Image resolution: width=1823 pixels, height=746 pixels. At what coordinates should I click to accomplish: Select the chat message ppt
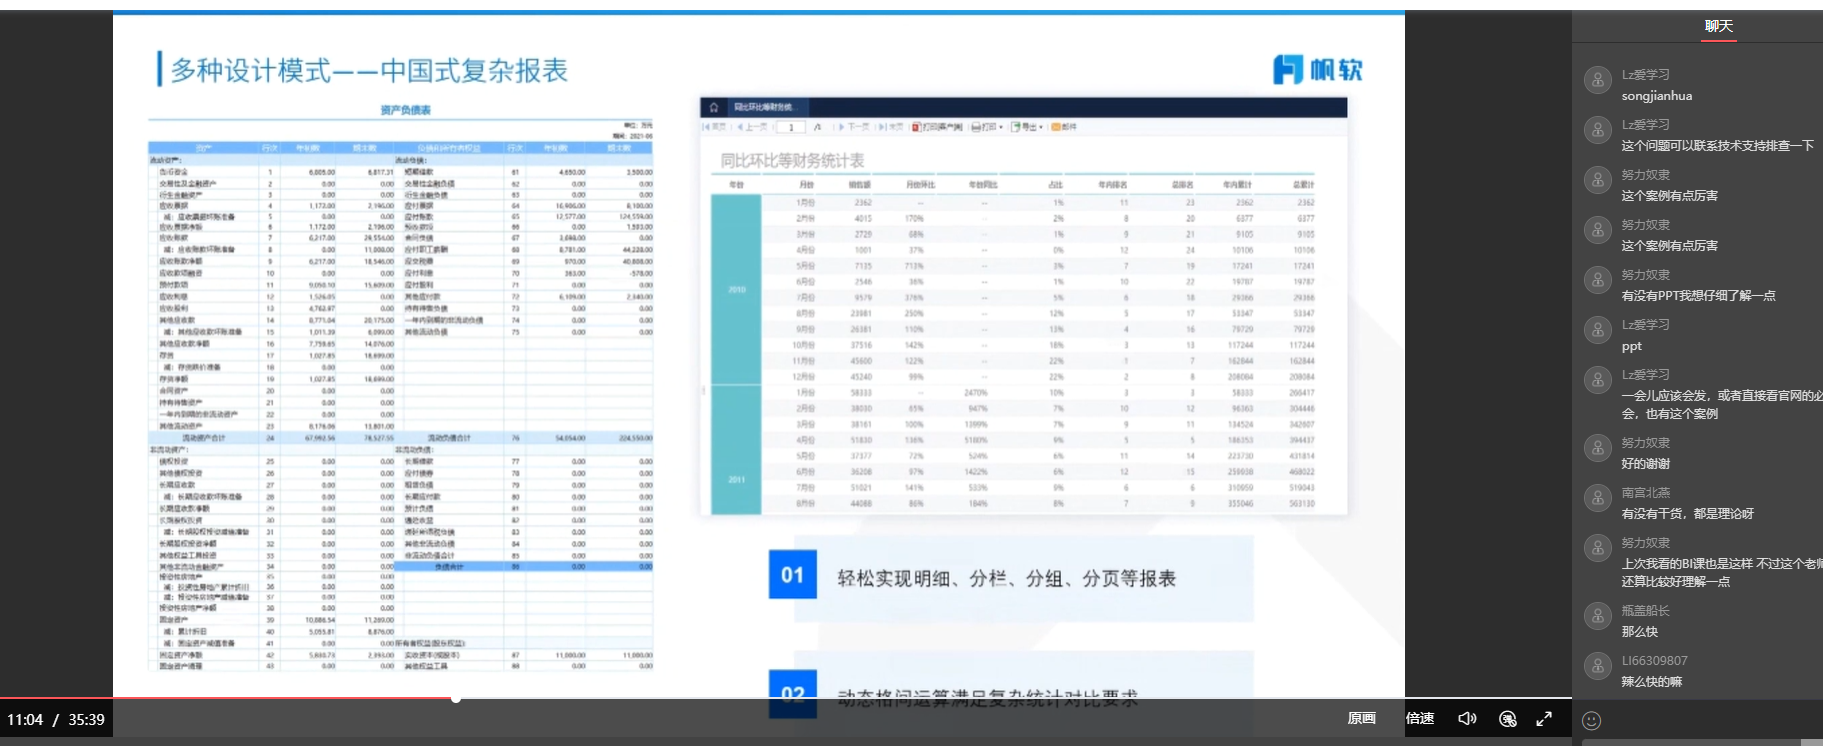click(x=1632, y=347)
